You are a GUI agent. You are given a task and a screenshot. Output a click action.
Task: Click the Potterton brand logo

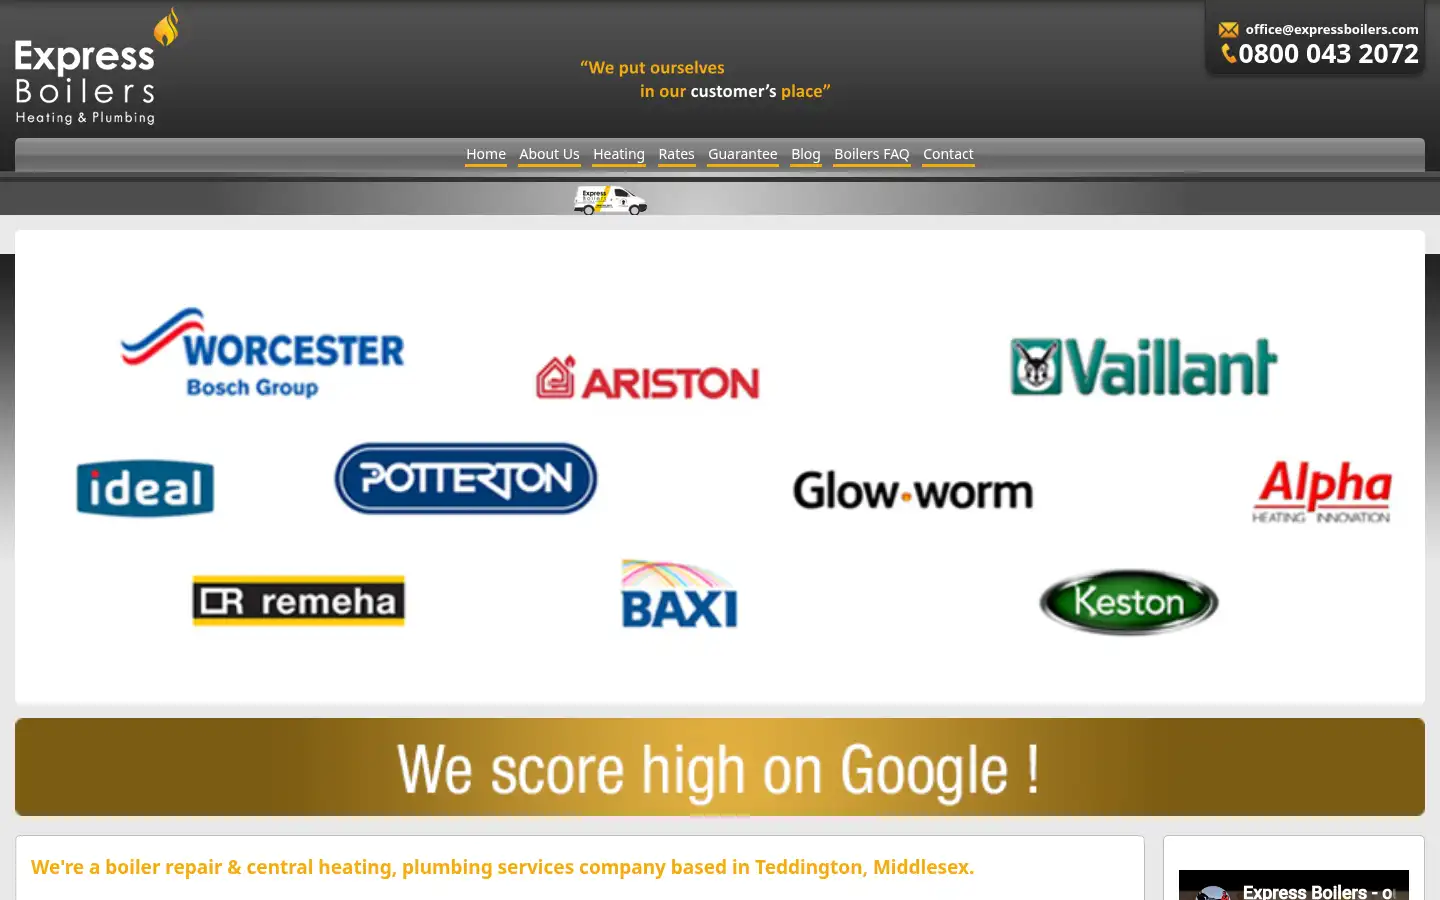(x=466, y=478)
